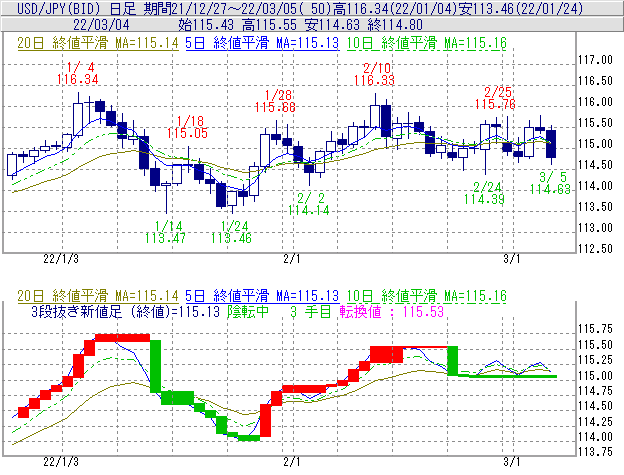
Task: Click the 113.50 price axis label
Action: (595, 207)
